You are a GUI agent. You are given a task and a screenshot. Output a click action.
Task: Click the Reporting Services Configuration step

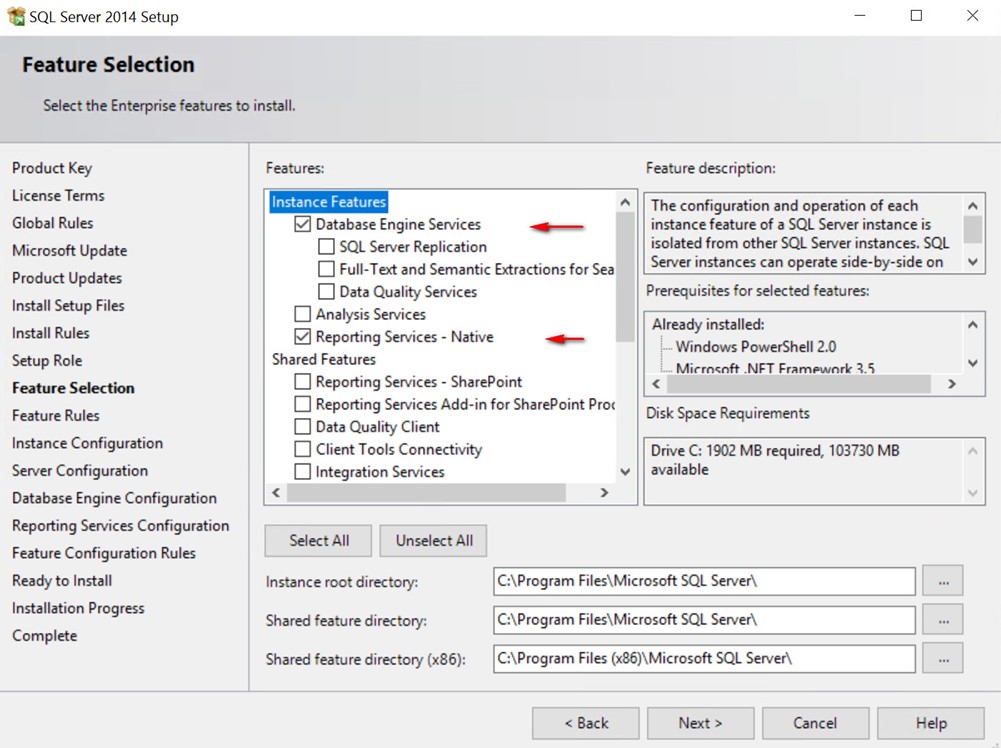tap(121, 525)
